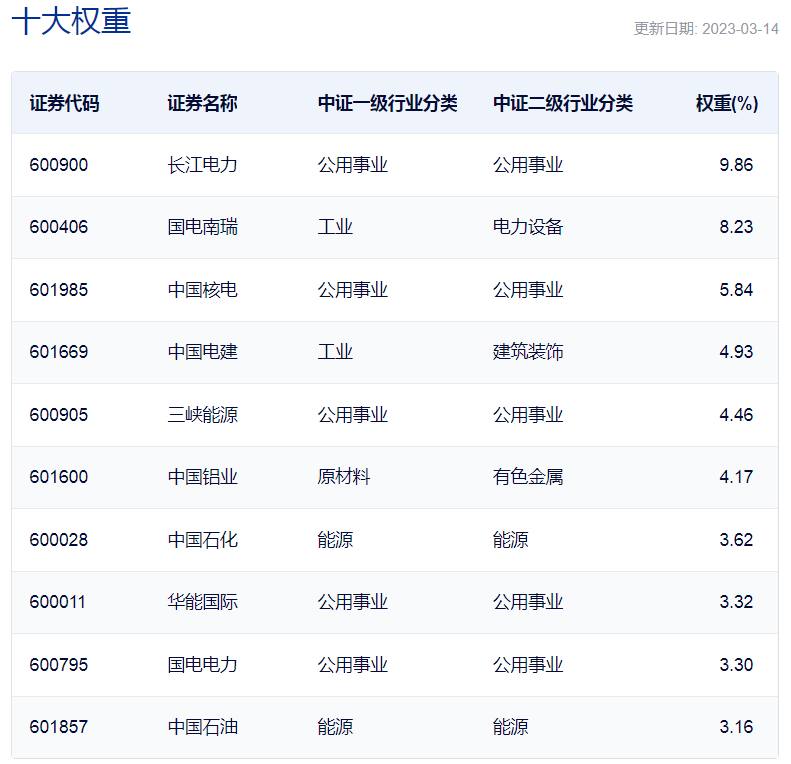Select the 国电南瑞 row name
791x764 pixels.
click(202, 227)
